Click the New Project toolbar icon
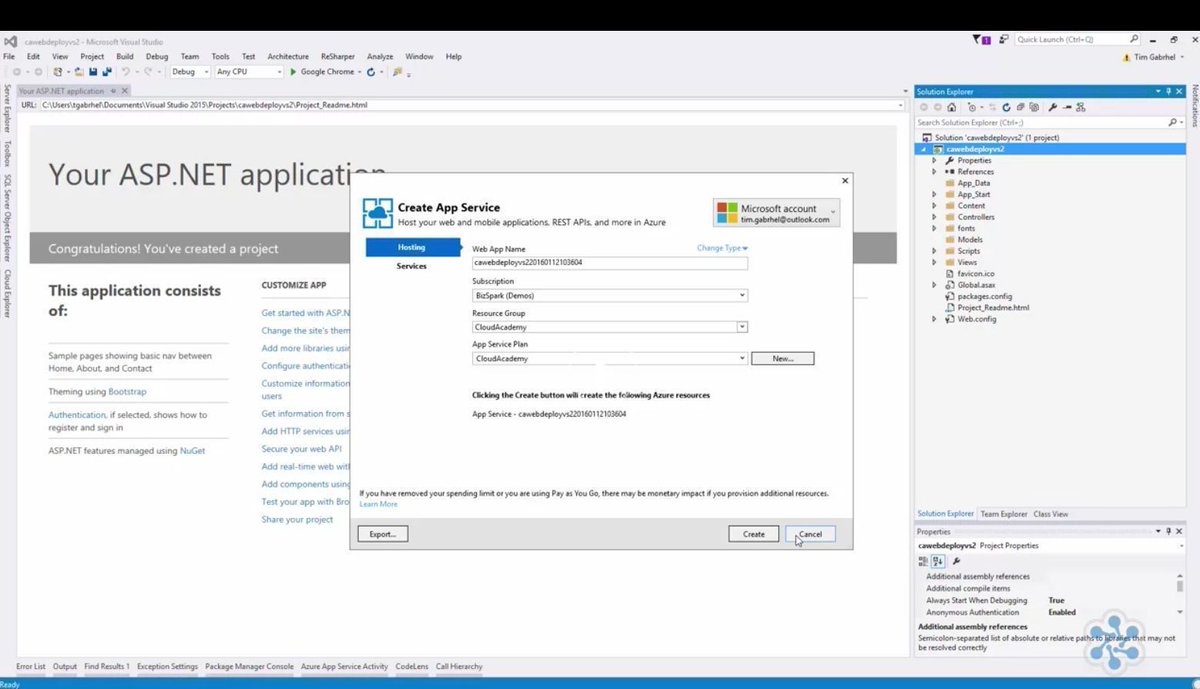Image resolution: width=1200 pixels, height=689 pixels. [x=57, y=72]
